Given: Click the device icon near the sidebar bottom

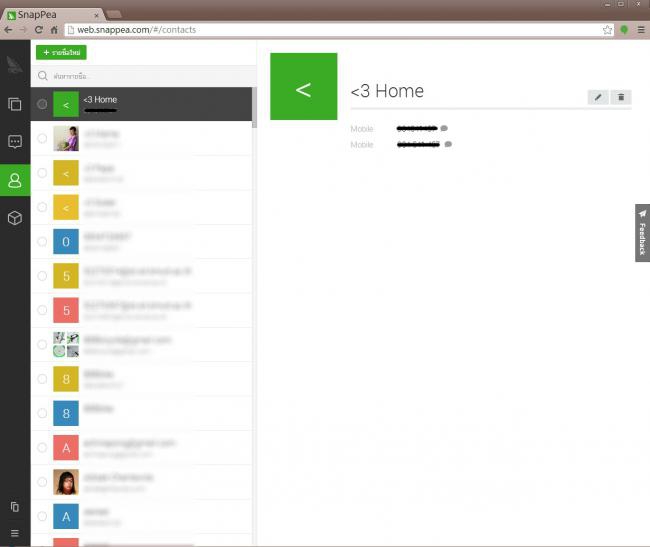Looking at the screenshot, I should (x=15, y=507).
